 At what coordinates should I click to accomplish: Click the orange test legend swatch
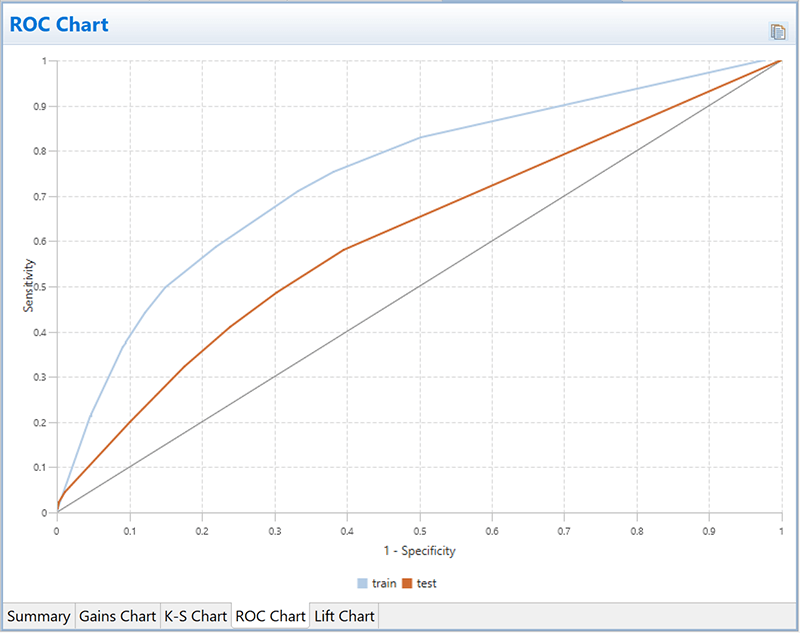(408, 583)
